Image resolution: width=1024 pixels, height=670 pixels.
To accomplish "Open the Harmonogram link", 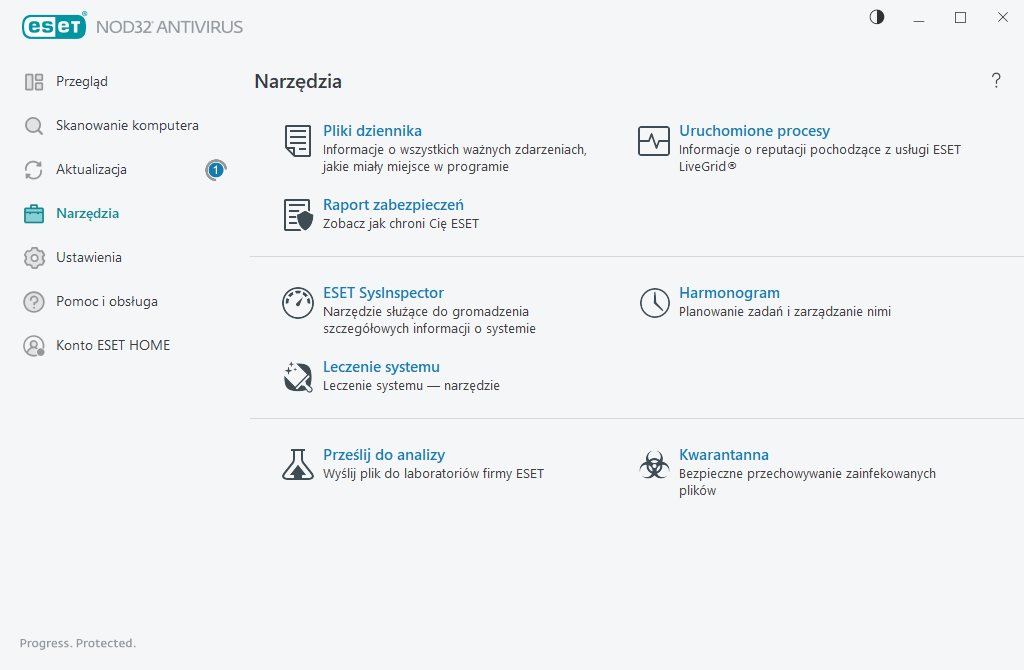I will pos(729,293).
